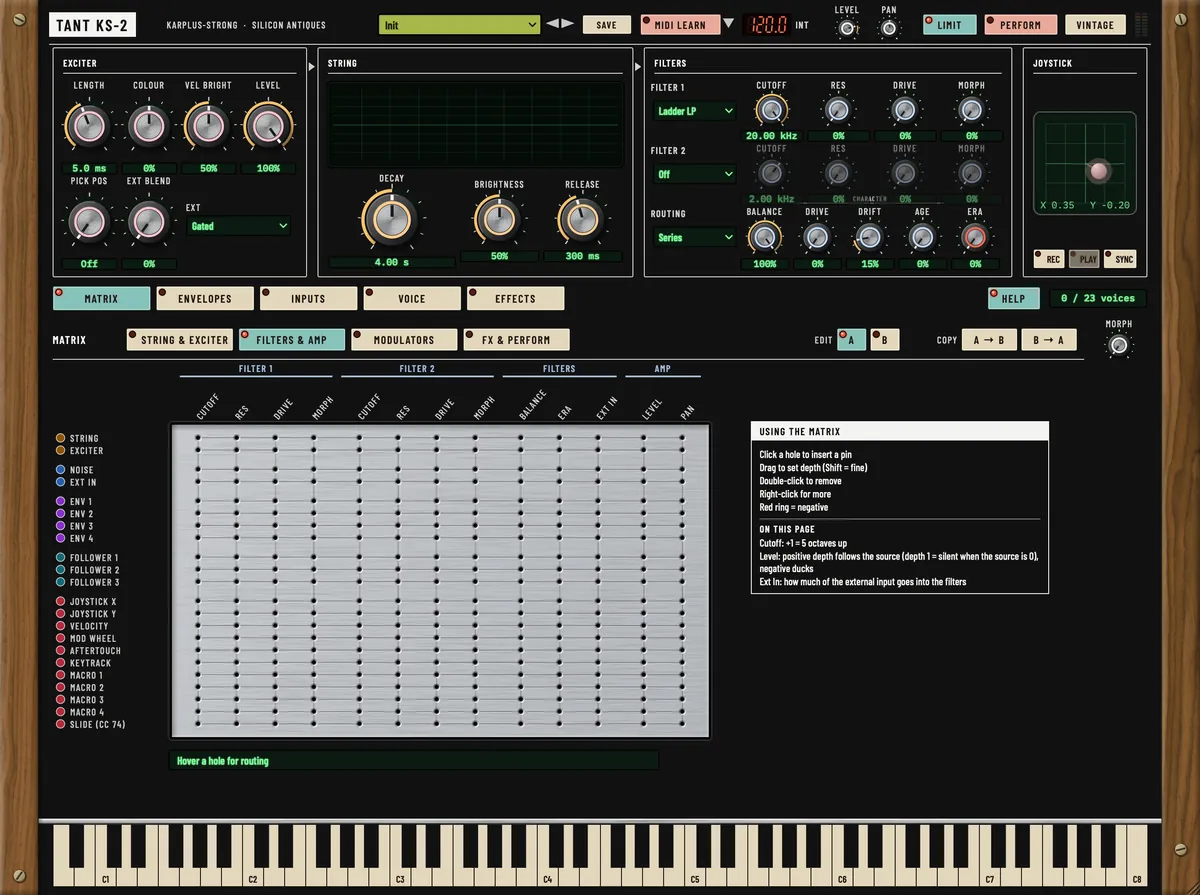Open the Modulators matrix page

(x=404, y=340)
